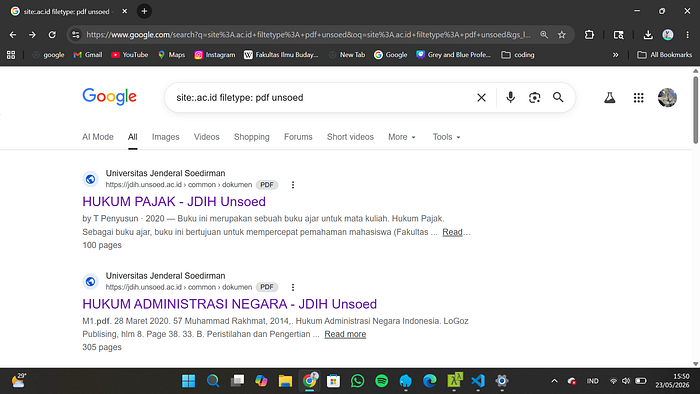Open the Extensions puzzle icon
The width and height of the screenshot is (700, 394).
click(x=589, y=35)
